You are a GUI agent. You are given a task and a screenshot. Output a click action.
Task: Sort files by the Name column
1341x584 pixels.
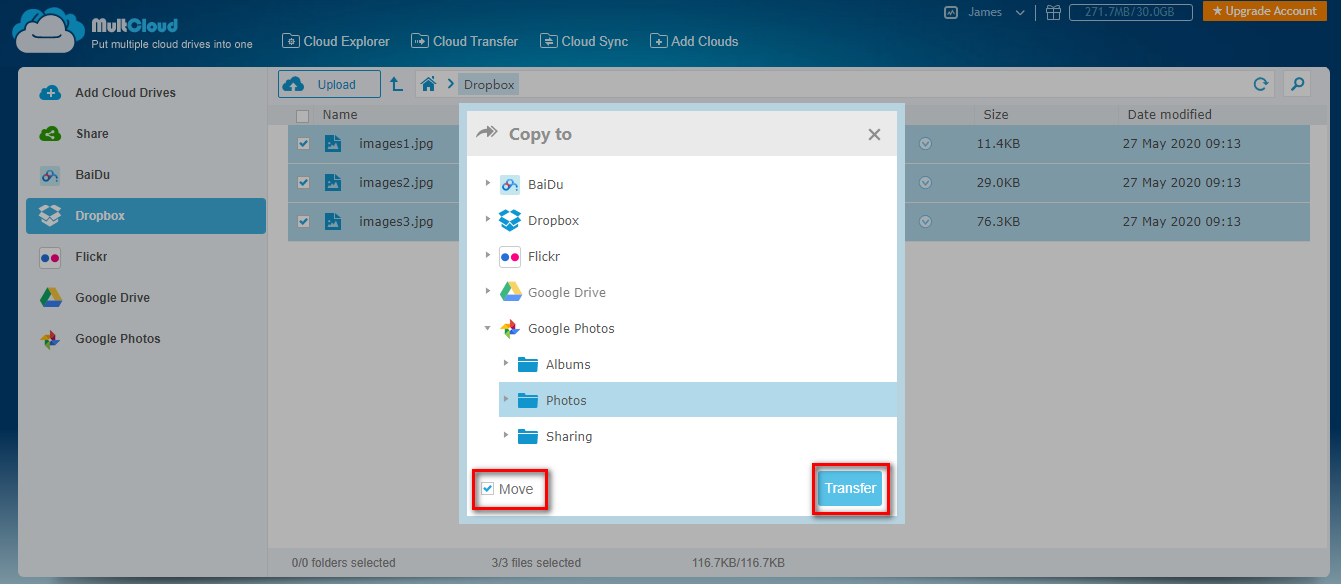pos(340,115)
